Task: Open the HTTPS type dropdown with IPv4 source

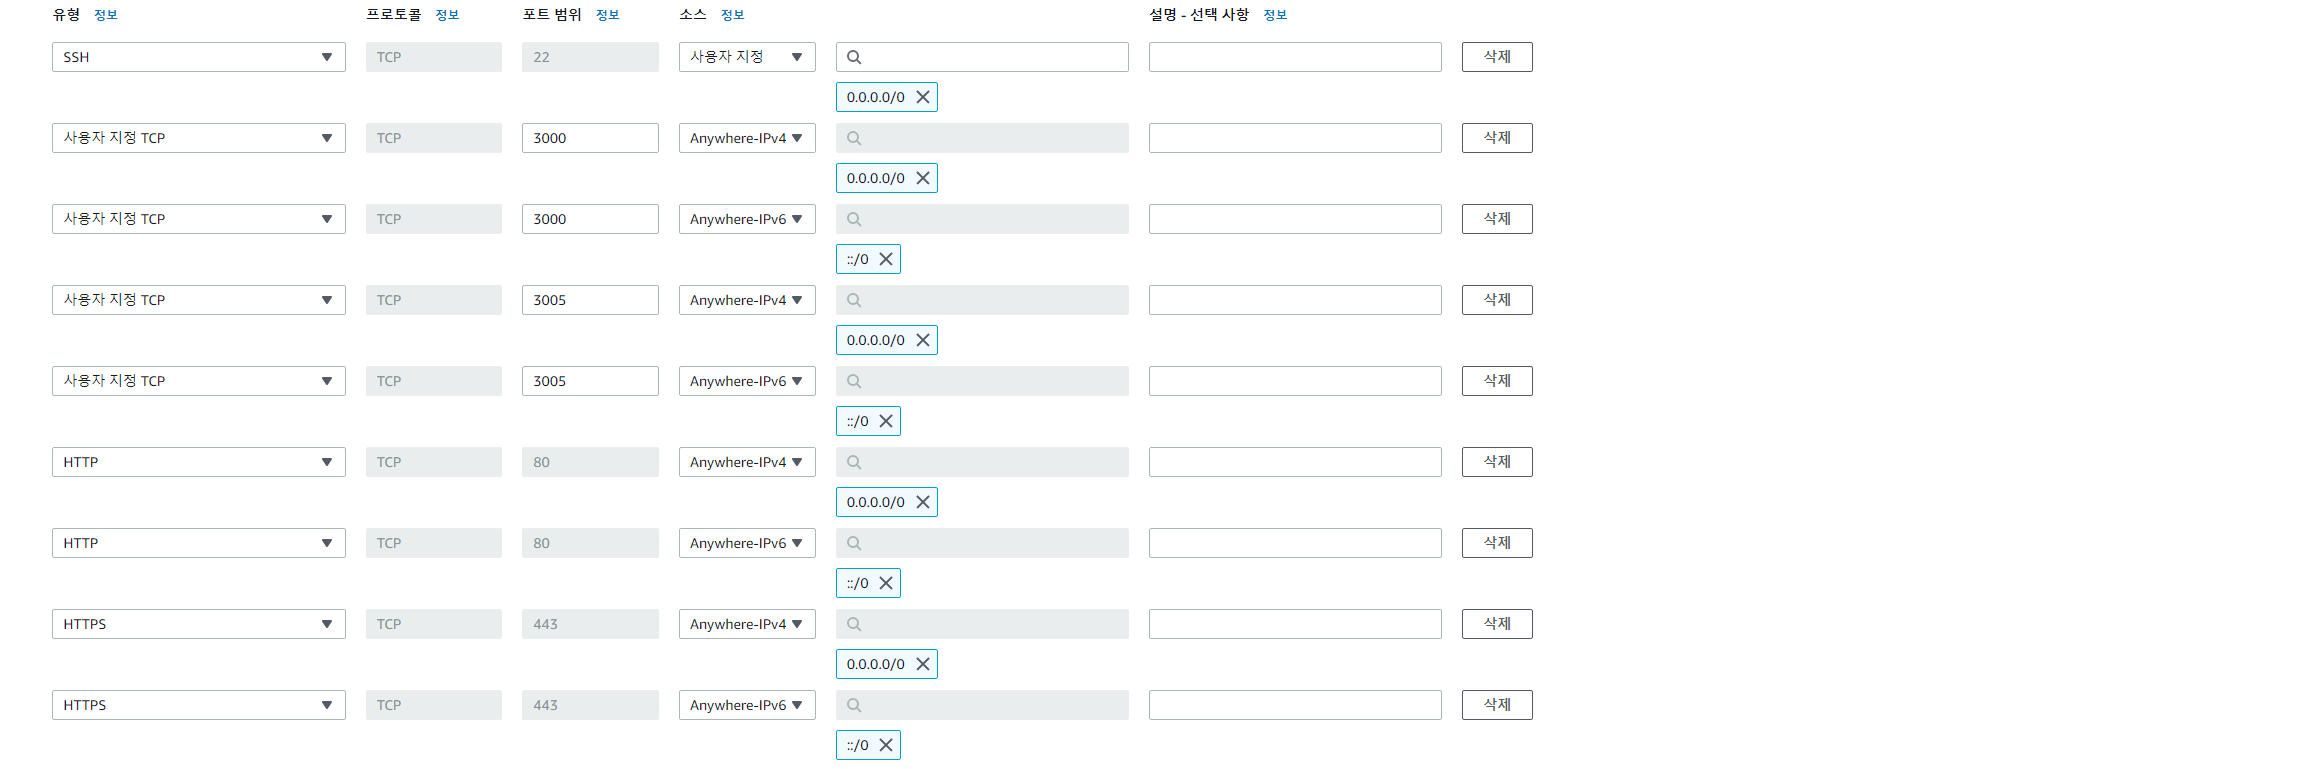Action: (x=198, y=624)
